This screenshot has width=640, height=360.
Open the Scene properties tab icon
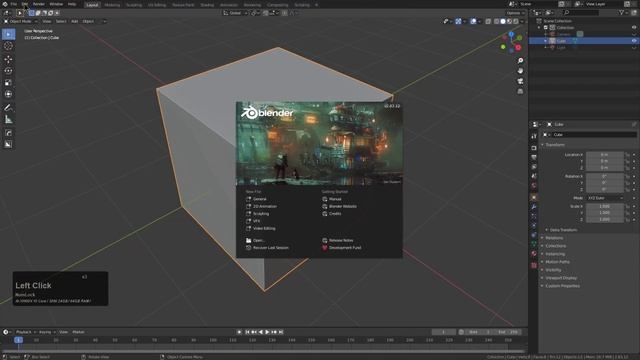tap(534, 176)
